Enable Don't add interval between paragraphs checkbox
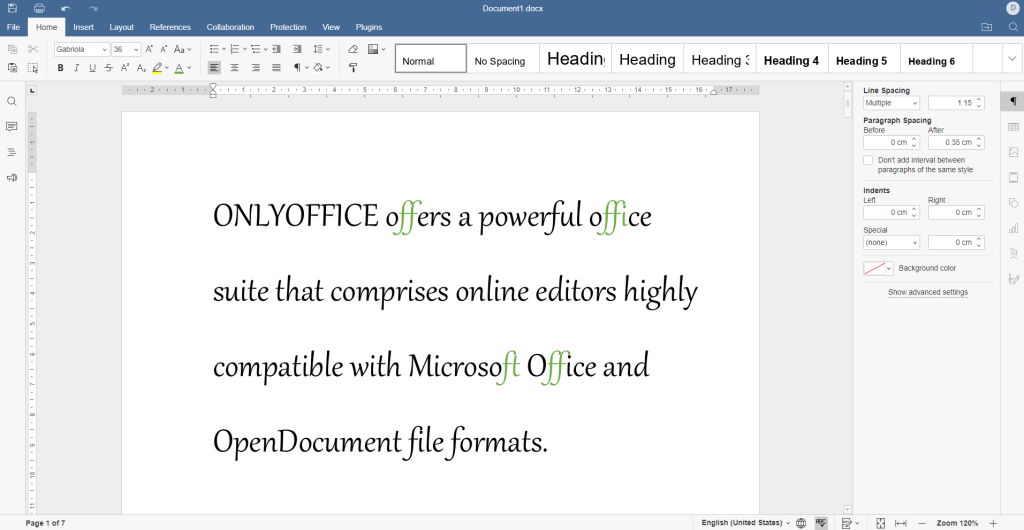 tap(868, 160)
